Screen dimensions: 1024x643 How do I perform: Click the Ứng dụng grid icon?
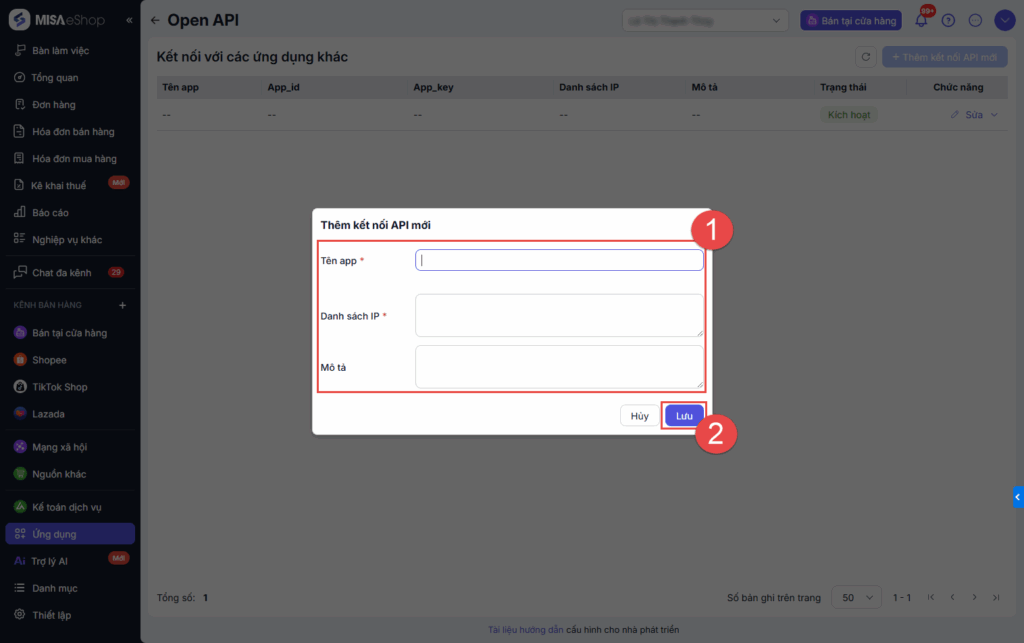[x=20, y=533]
